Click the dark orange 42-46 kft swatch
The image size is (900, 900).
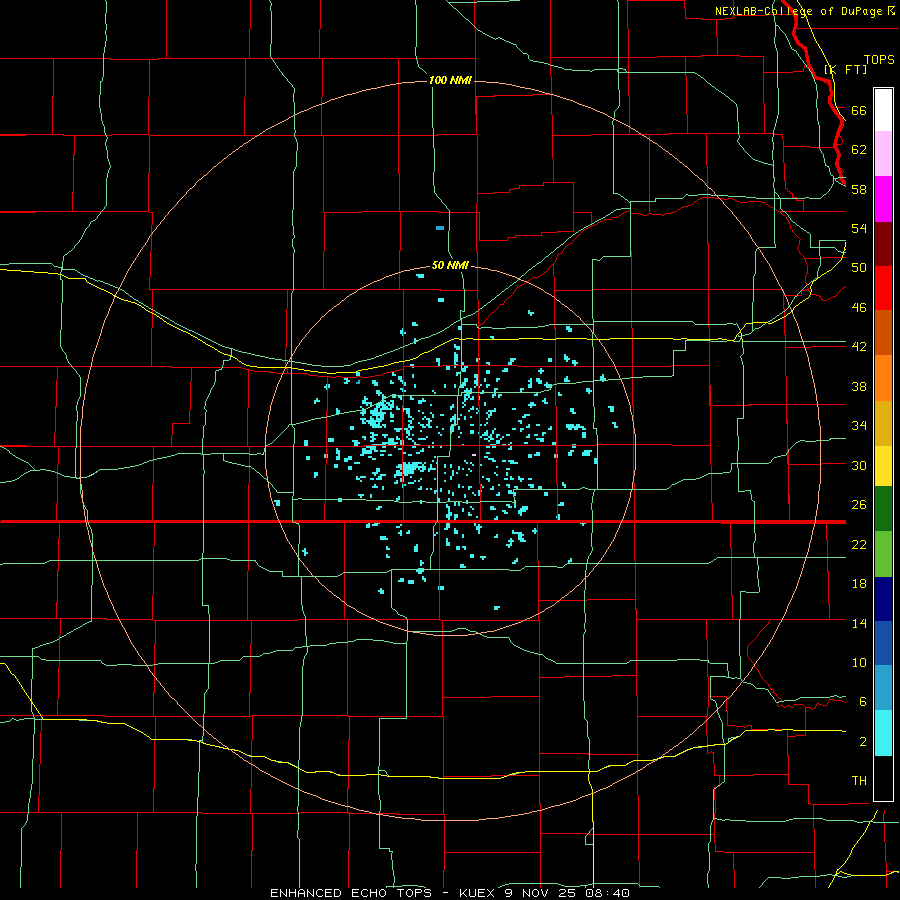tap(883, 332)
